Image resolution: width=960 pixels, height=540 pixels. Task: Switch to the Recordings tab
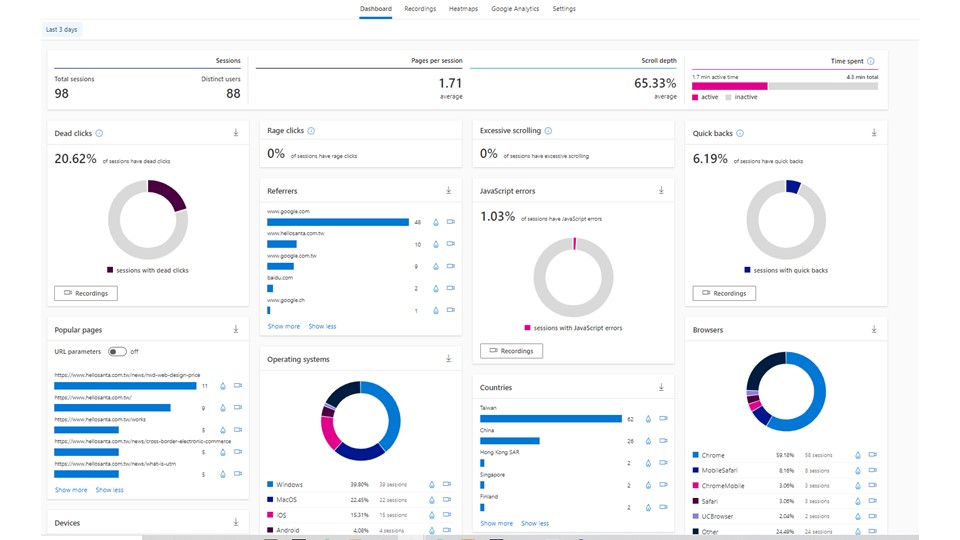point(420,9)
